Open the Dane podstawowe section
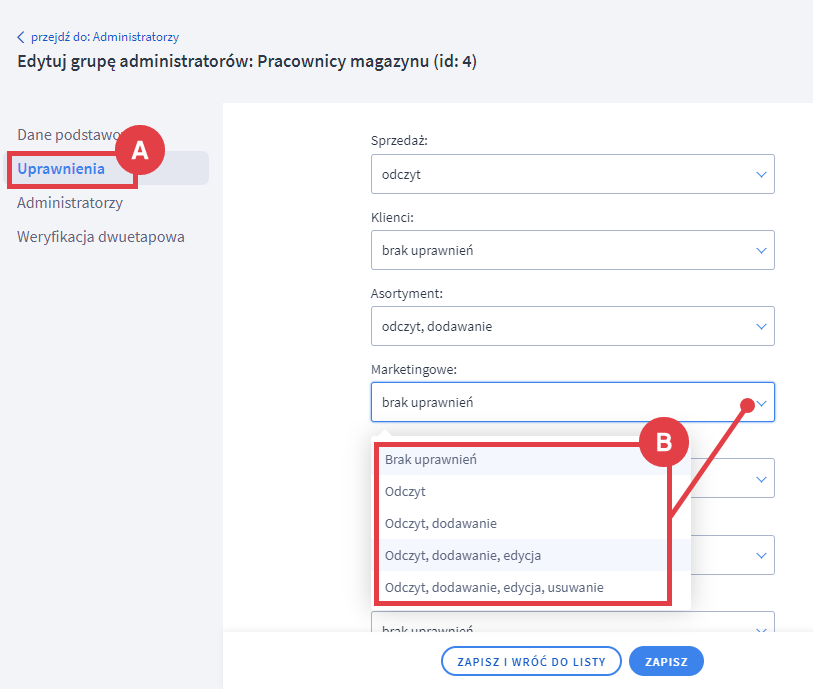This screenshot has height=689, width=813. tap(68, 134)
